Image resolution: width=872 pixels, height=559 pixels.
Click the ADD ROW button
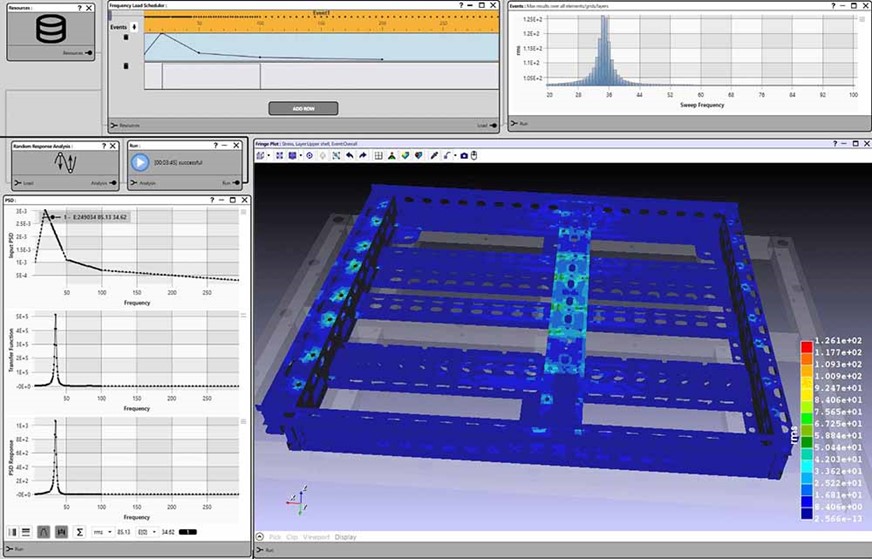(303, 108)
